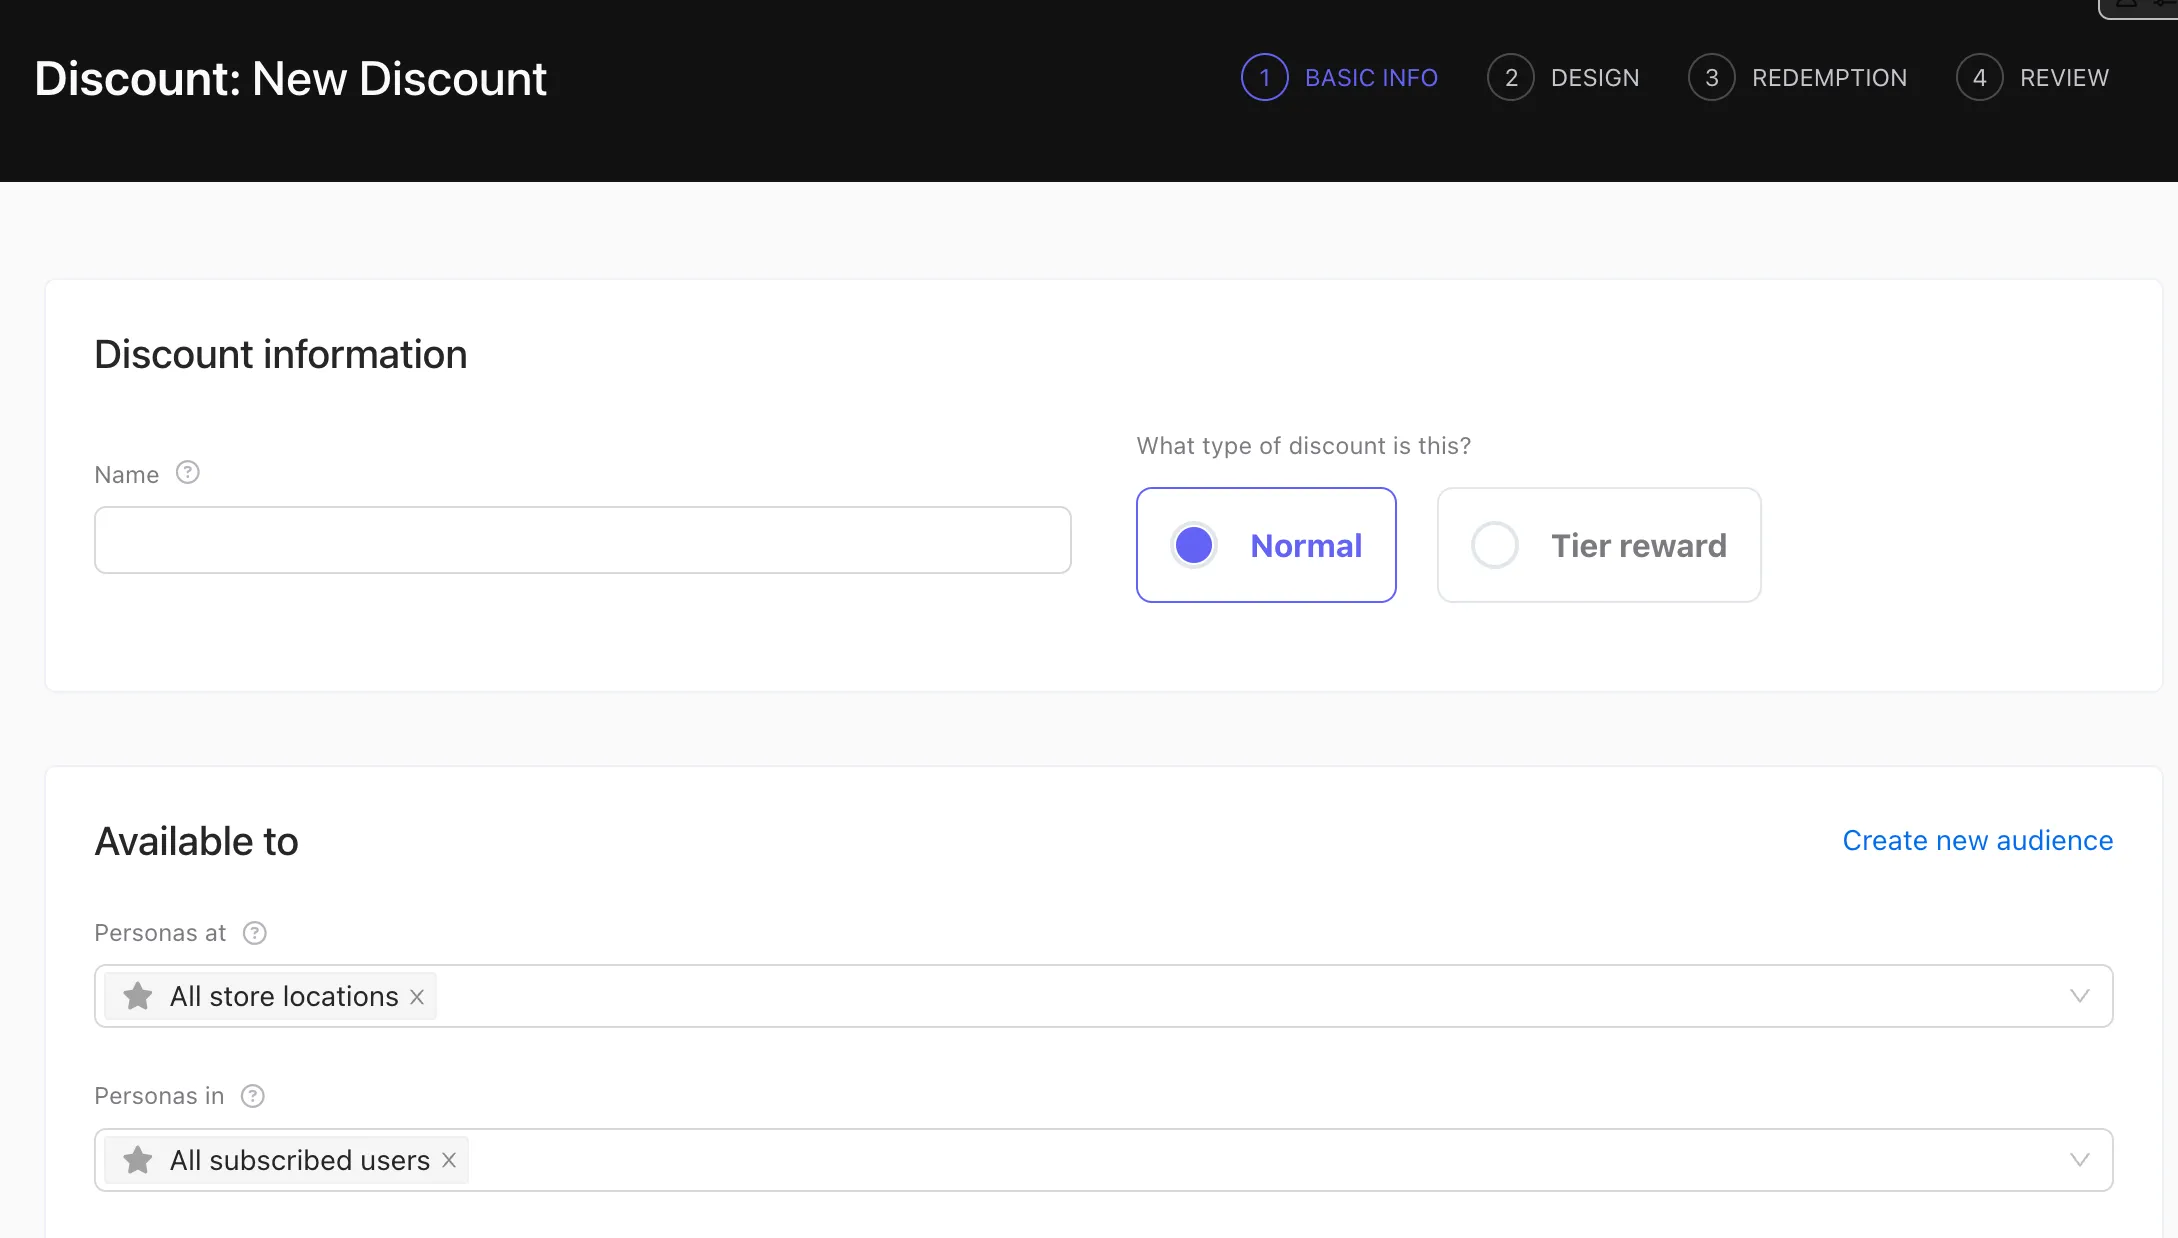Image resolution: width=2178 pixels, height=1238 pixels.
Task: Click the star icon in All subscribed users
Action: tap(138, 1160)
